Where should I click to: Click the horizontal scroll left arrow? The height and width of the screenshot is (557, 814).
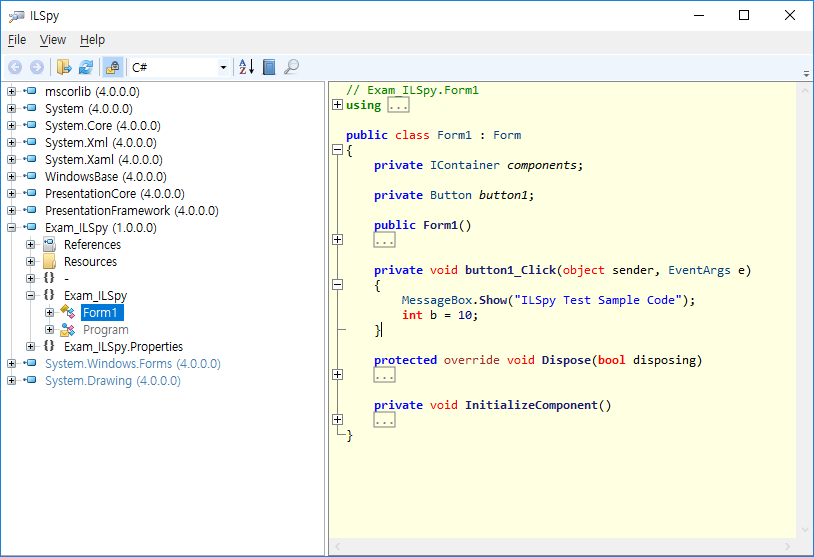coord(338,546)
